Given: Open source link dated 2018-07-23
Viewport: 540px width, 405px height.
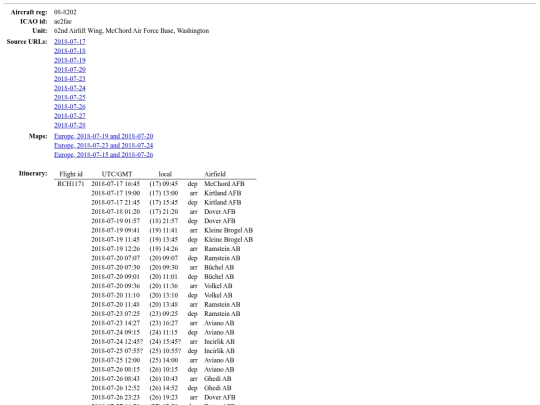Looking at the screenshot, I should pyautogui.click(x=70, y=79).
